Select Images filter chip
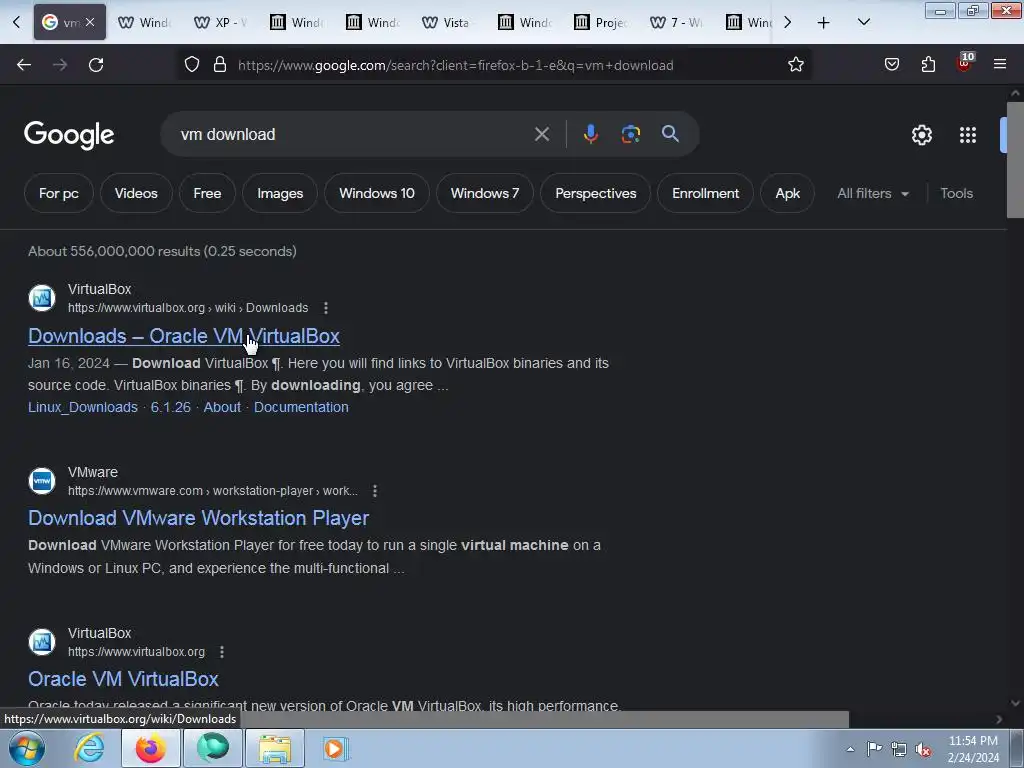1024x768 pixels. 280,193
